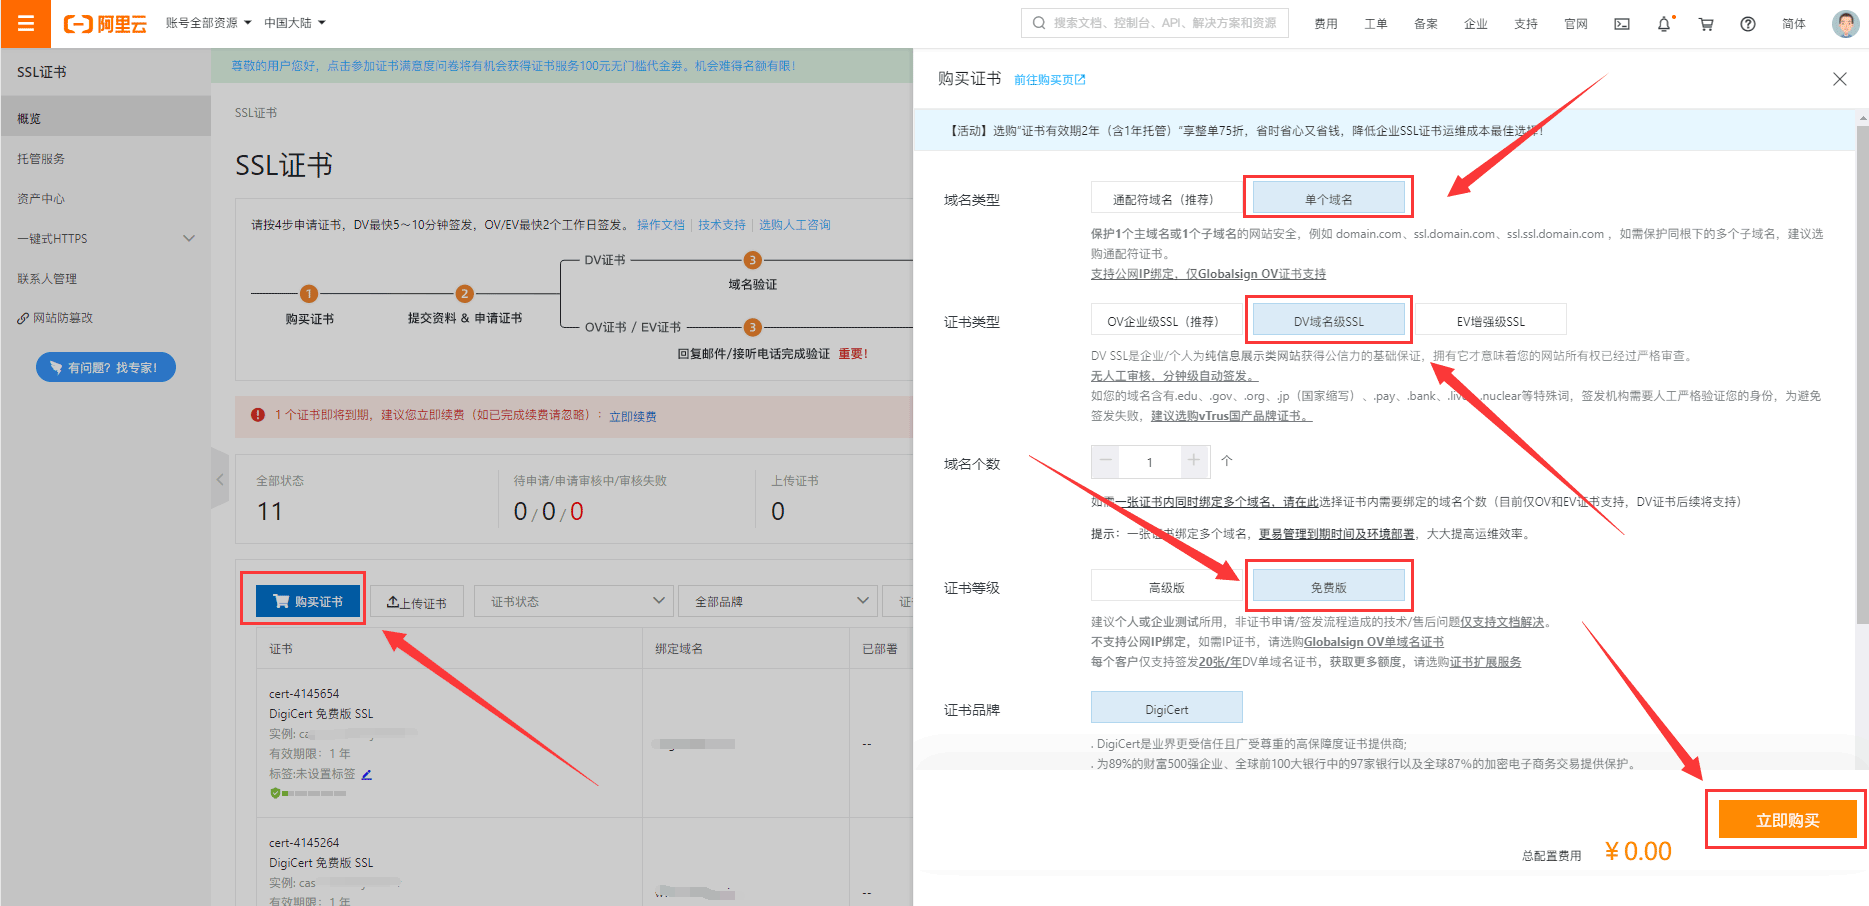Screen dimensions: 1869x906
Task: Expand 中国大陆 region dropdown
Action: (295, 23)
